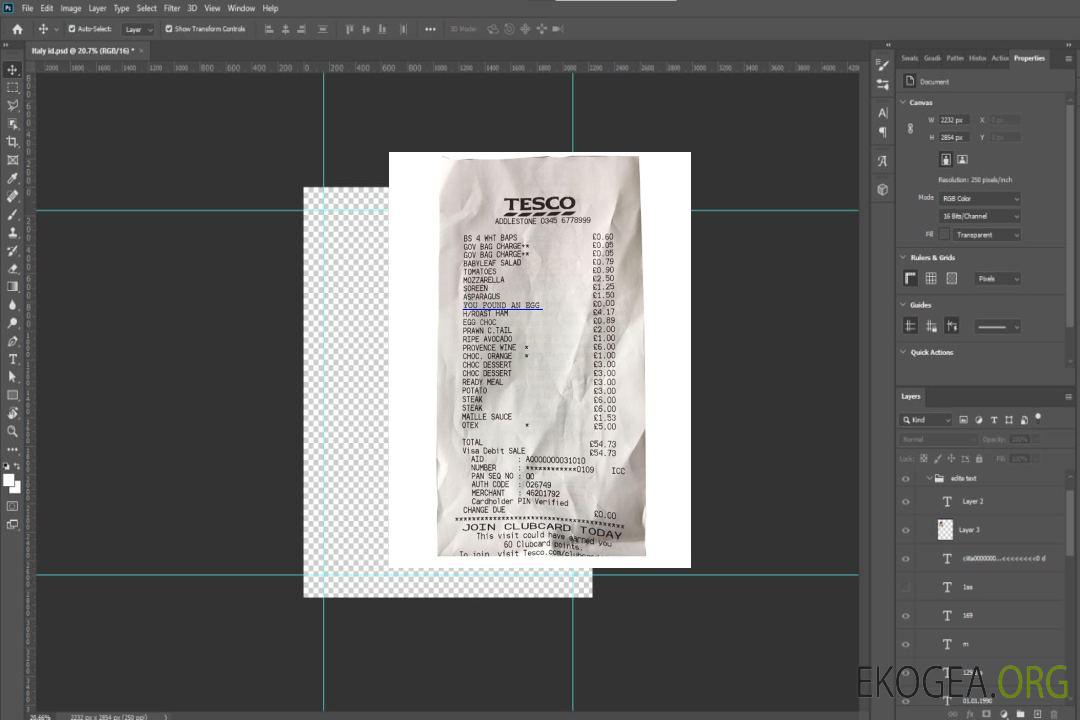1080x720 pixels.
Task: Select the Hand tool
Action: [x=12, y=413]
